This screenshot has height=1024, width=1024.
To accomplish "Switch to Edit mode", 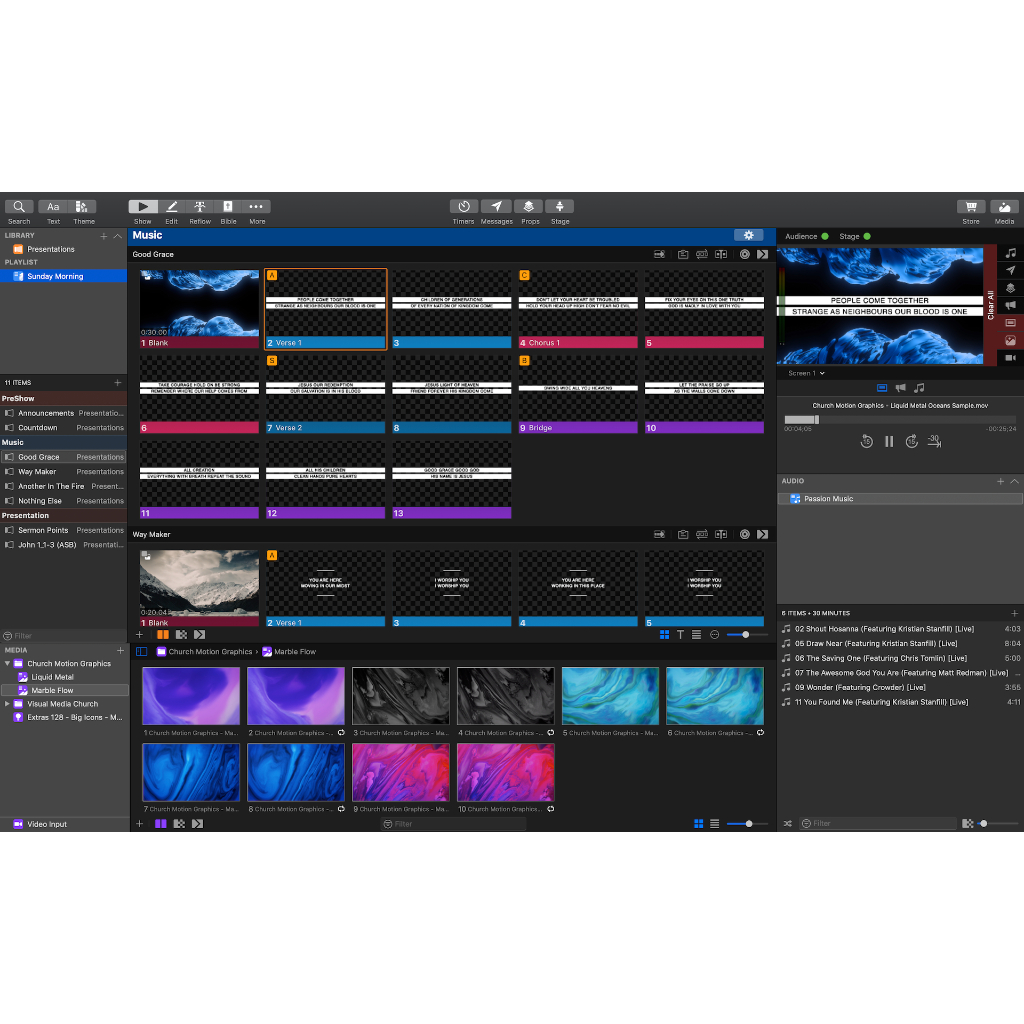I will coord(171,207).
